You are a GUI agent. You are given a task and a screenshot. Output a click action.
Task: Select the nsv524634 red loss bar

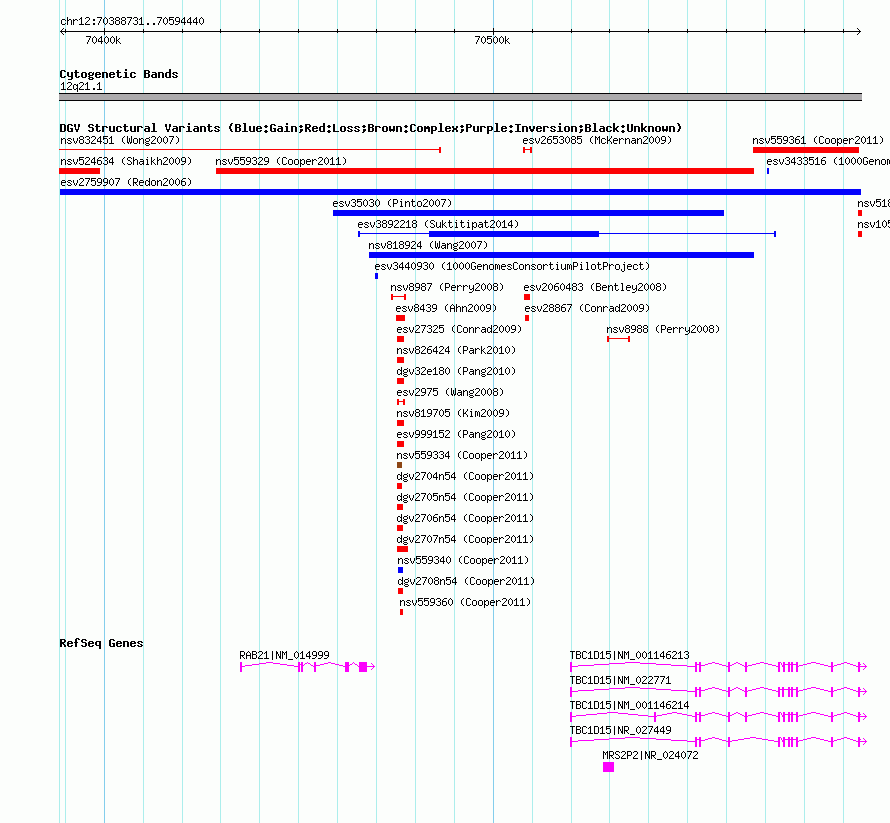coord(79,171)
